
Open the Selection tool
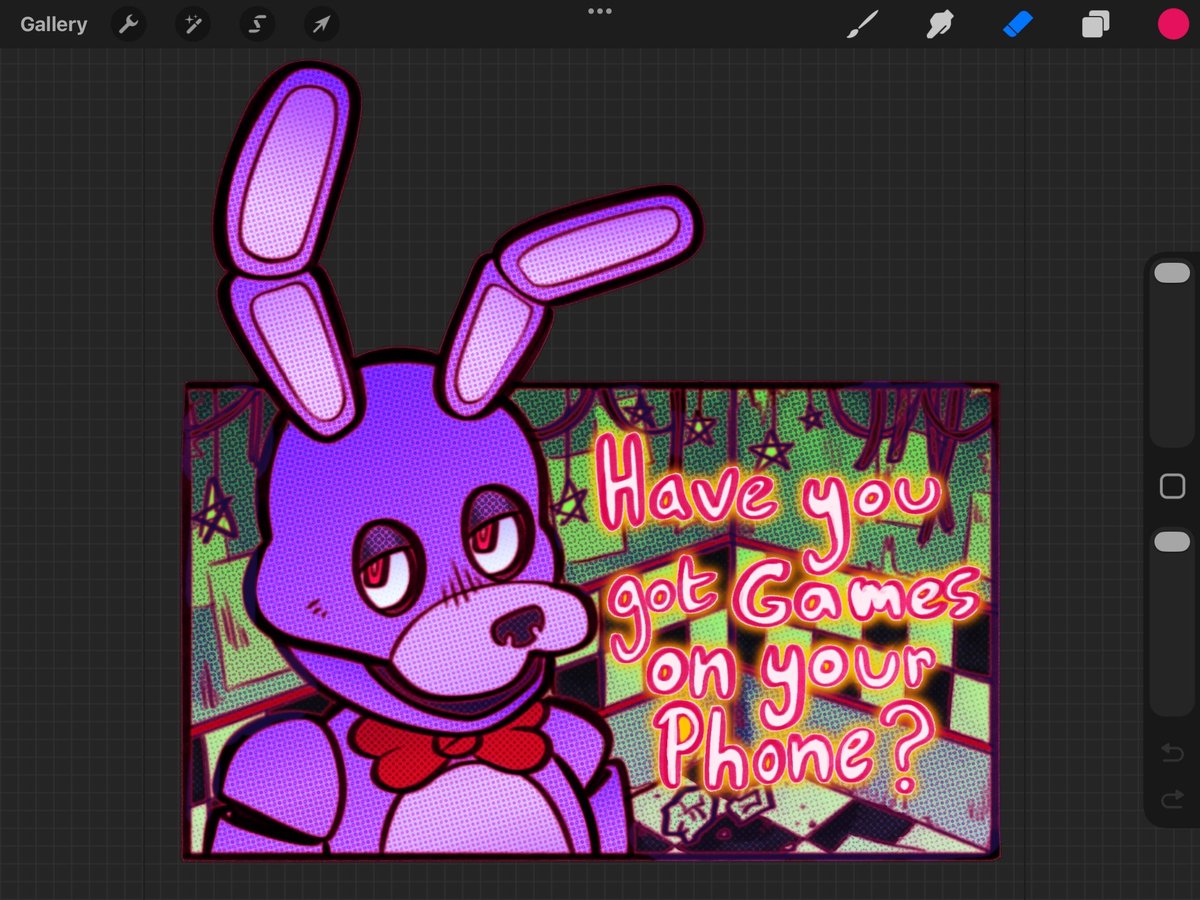pyautogui.click(x=257, y=24)
